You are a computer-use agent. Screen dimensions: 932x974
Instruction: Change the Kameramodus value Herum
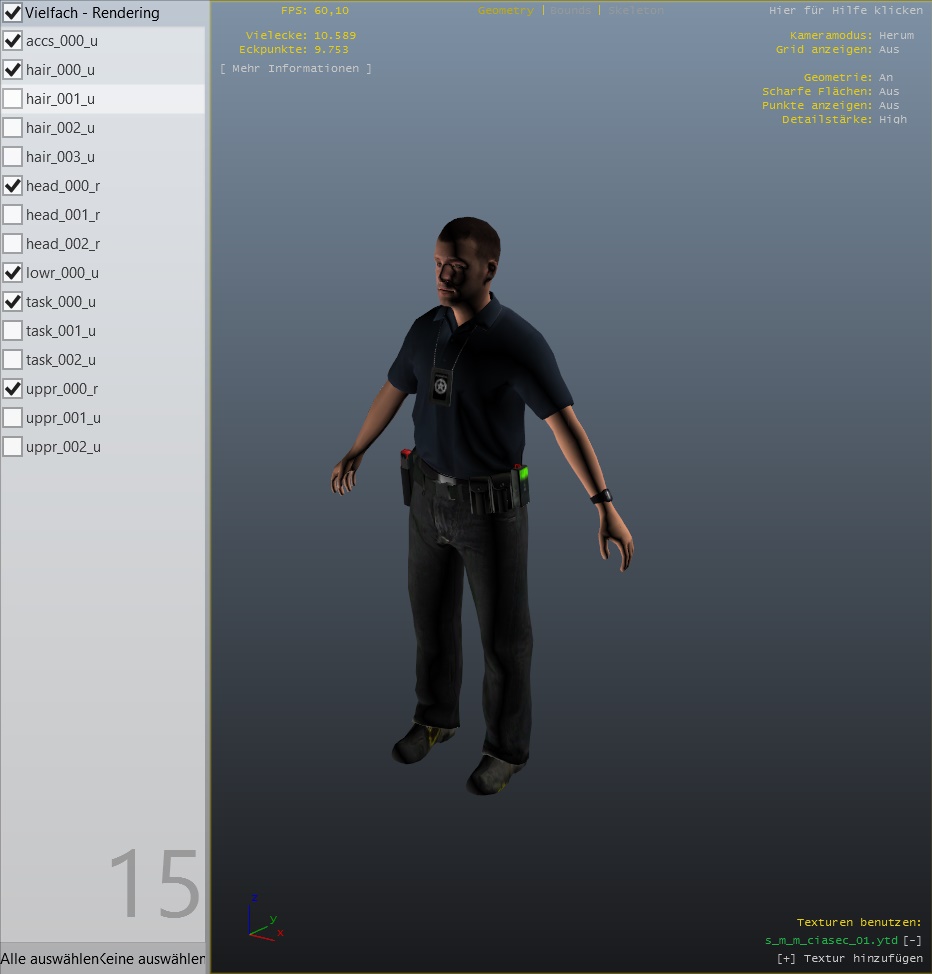(895, 35)
